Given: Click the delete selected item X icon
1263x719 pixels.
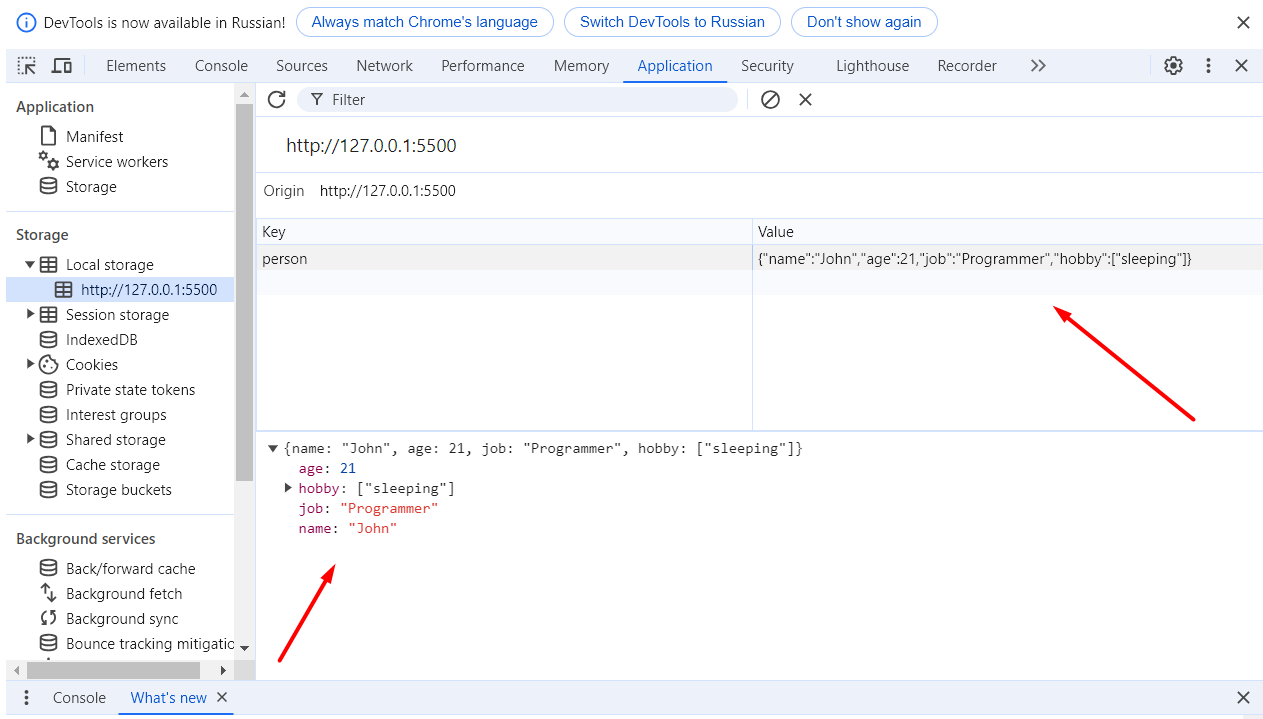Looking at the screenshot, I should [805, 99].
